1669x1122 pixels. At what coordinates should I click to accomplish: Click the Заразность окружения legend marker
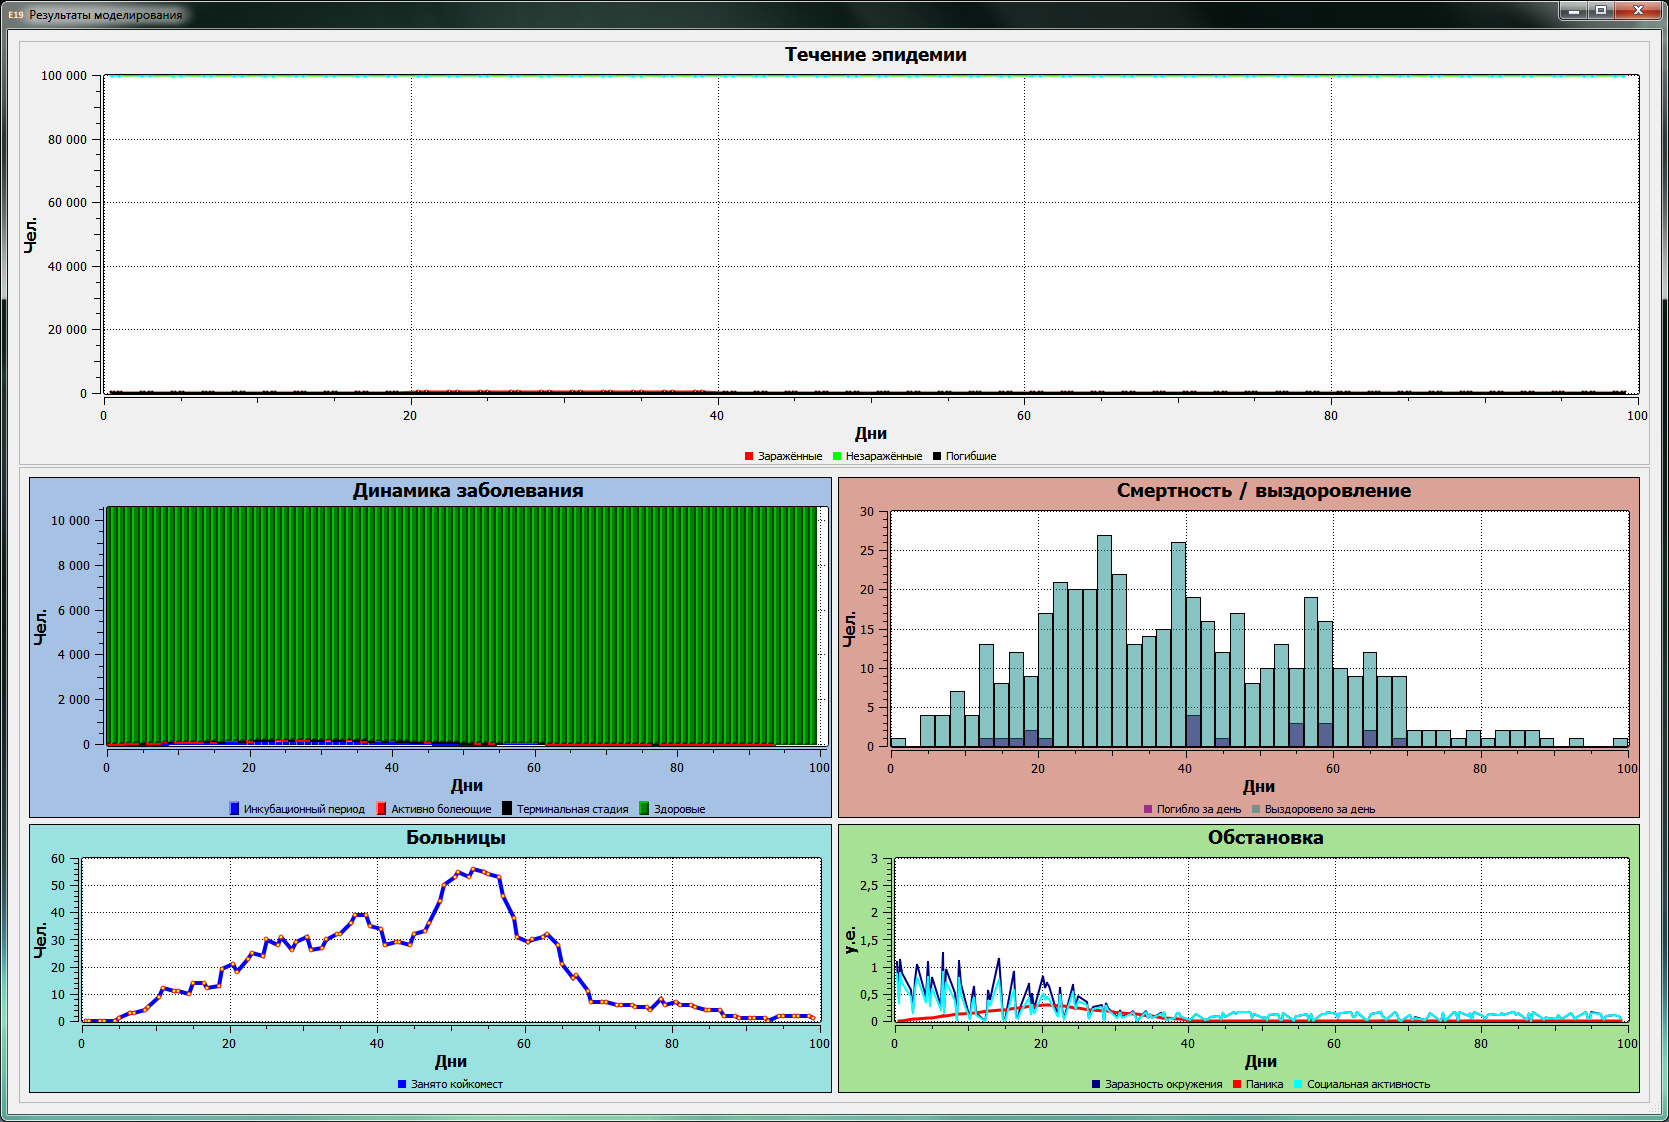(1096, 1084)
